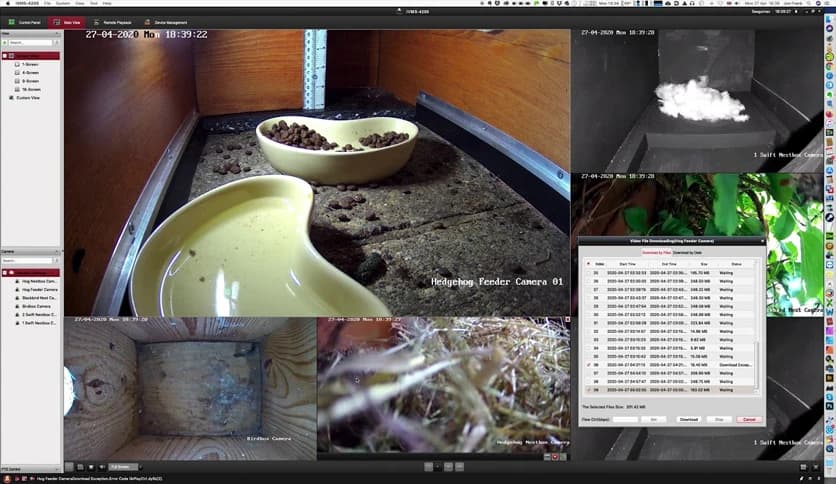This screenshot has width=836, height=484.
Task: Click the window division layout icon
Action: coord(80,467)
